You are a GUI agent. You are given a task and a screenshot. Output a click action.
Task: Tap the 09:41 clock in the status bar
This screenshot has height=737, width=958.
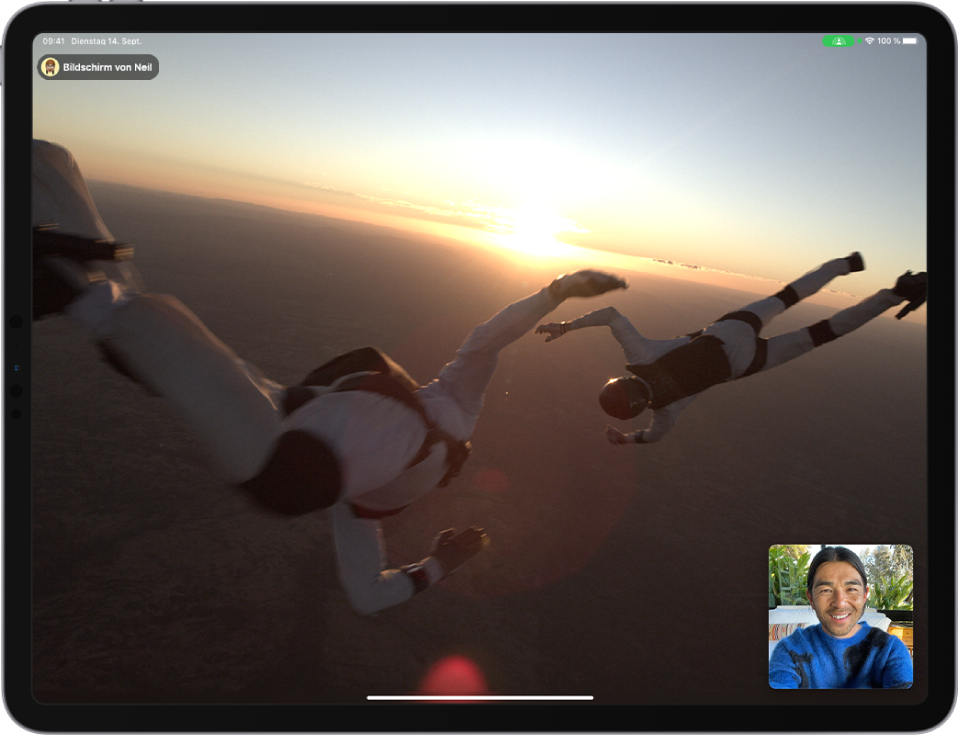[x=53, y=41]
